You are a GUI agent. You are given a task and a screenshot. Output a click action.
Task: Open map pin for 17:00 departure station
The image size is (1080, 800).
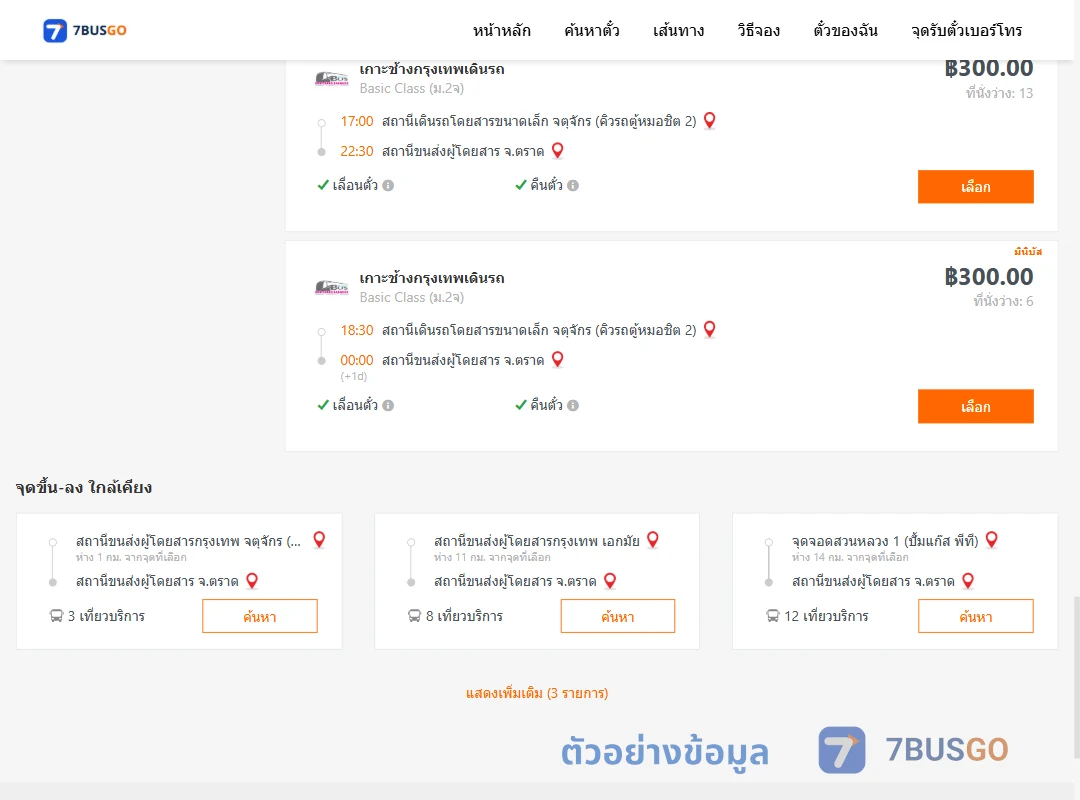[709, 121]
